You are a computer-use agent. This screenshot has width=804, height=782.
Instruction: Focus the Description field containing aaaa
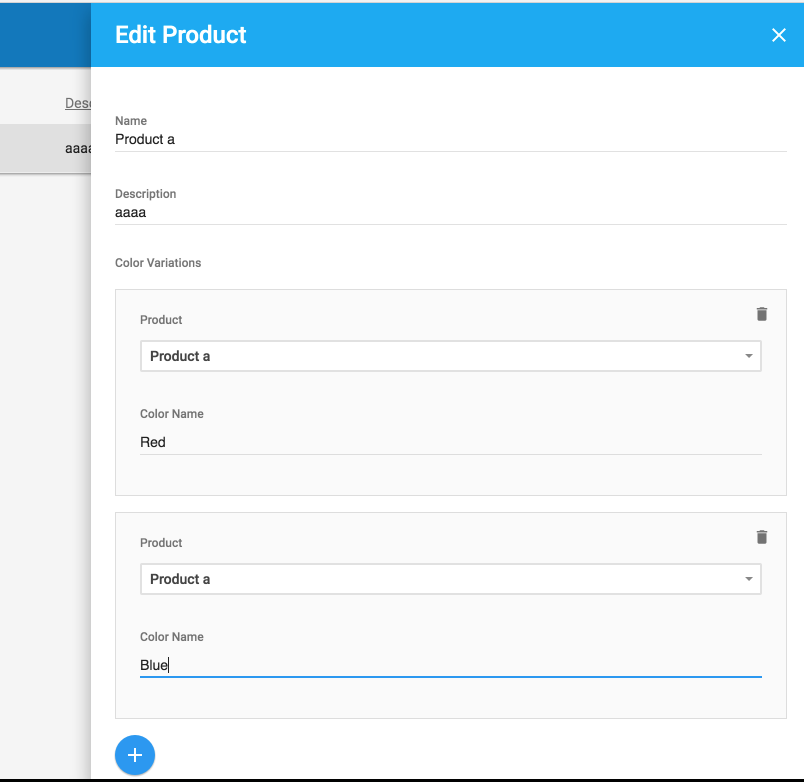[450, 212]
